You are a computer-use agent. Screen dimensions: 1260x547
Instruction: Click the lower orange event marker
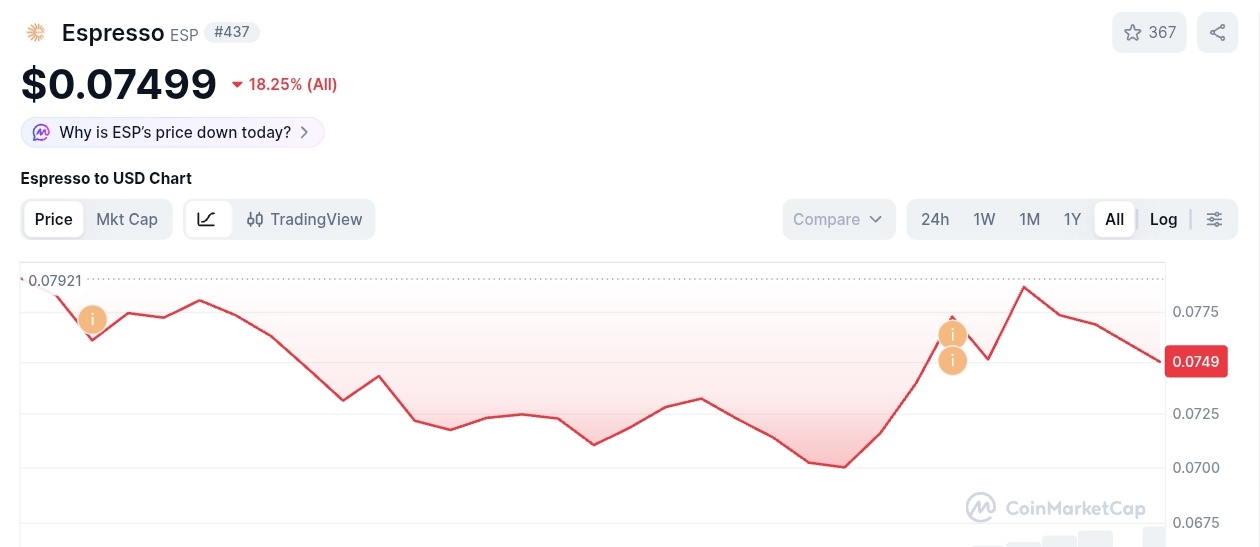click(953, 360)
